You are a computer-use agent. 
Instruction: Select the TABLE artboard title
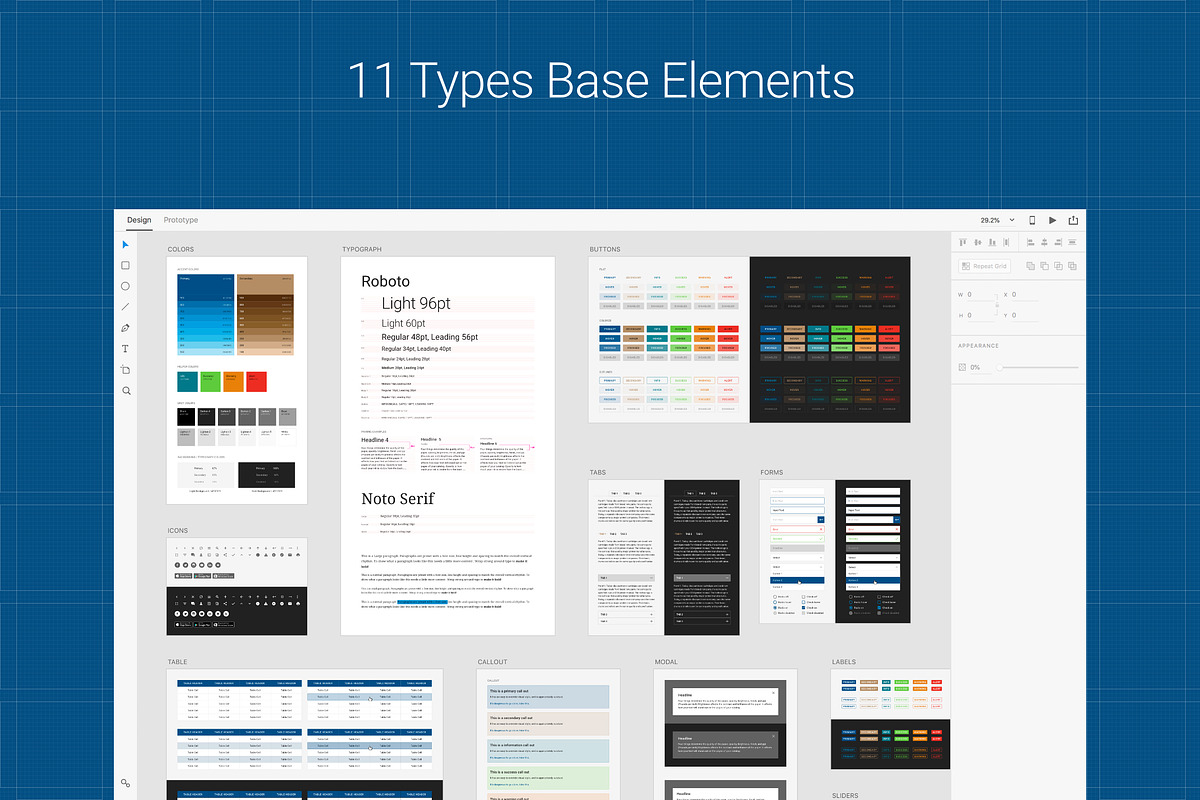[x=177, y=662]
